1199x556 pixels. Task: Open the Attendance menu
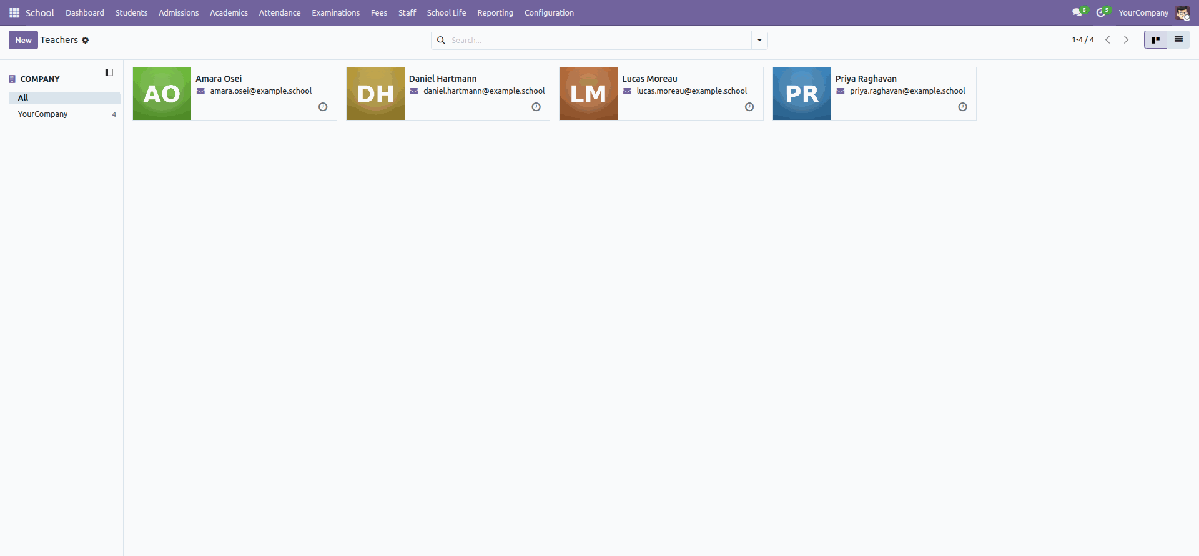[280, 13]
